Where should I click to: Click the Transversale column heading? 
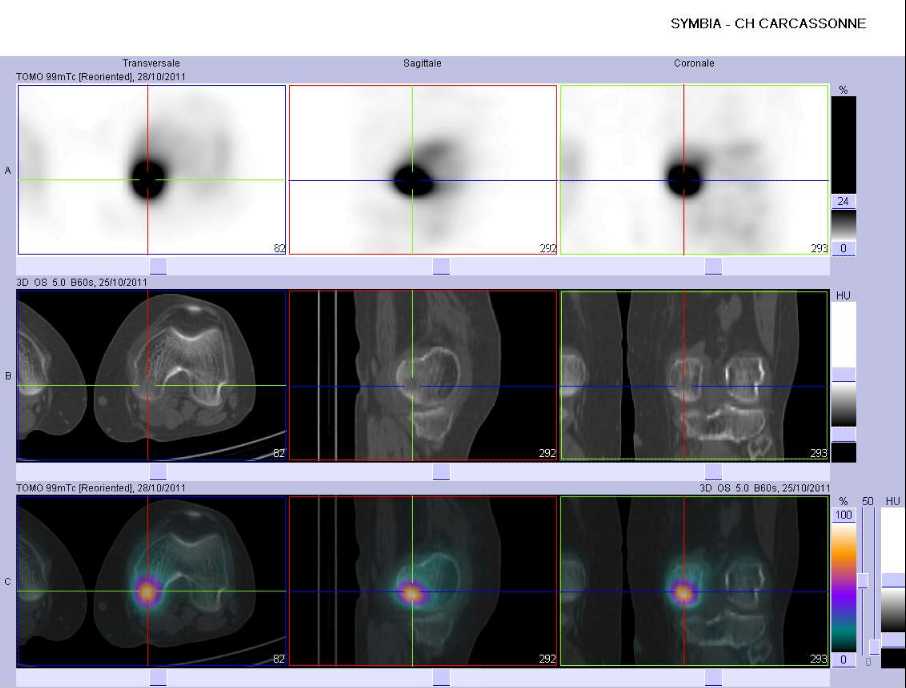pos(151,63)
